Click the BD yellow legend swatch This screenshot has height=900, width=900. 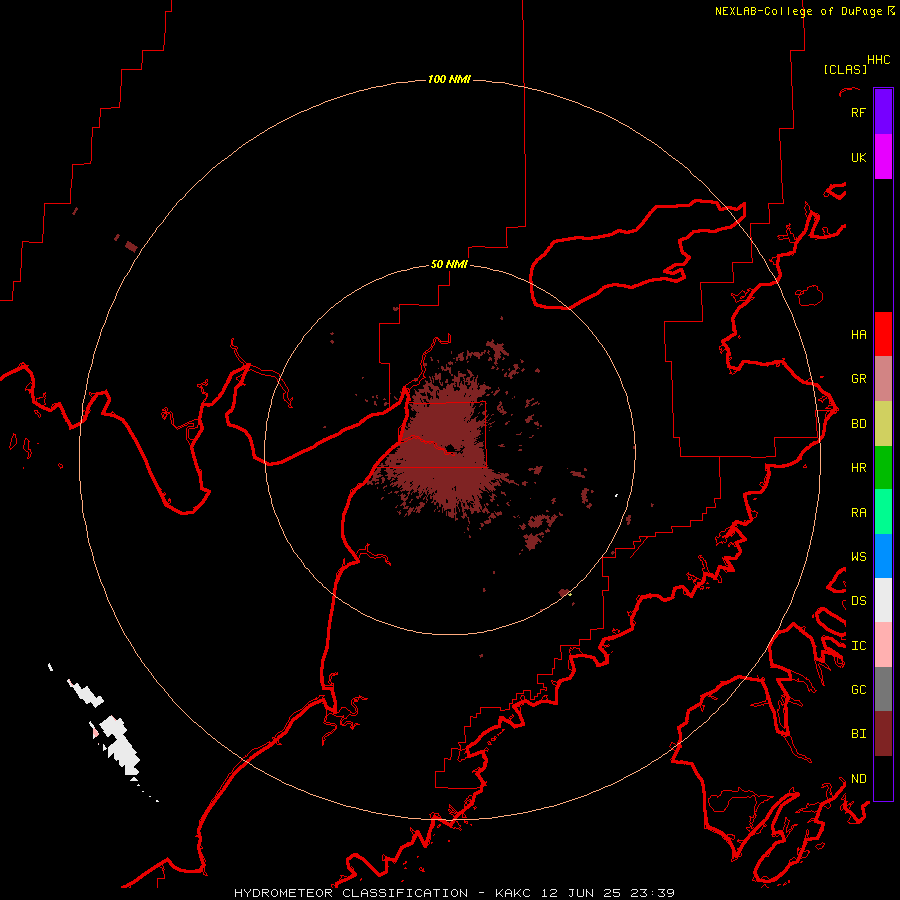click(883, 423)
